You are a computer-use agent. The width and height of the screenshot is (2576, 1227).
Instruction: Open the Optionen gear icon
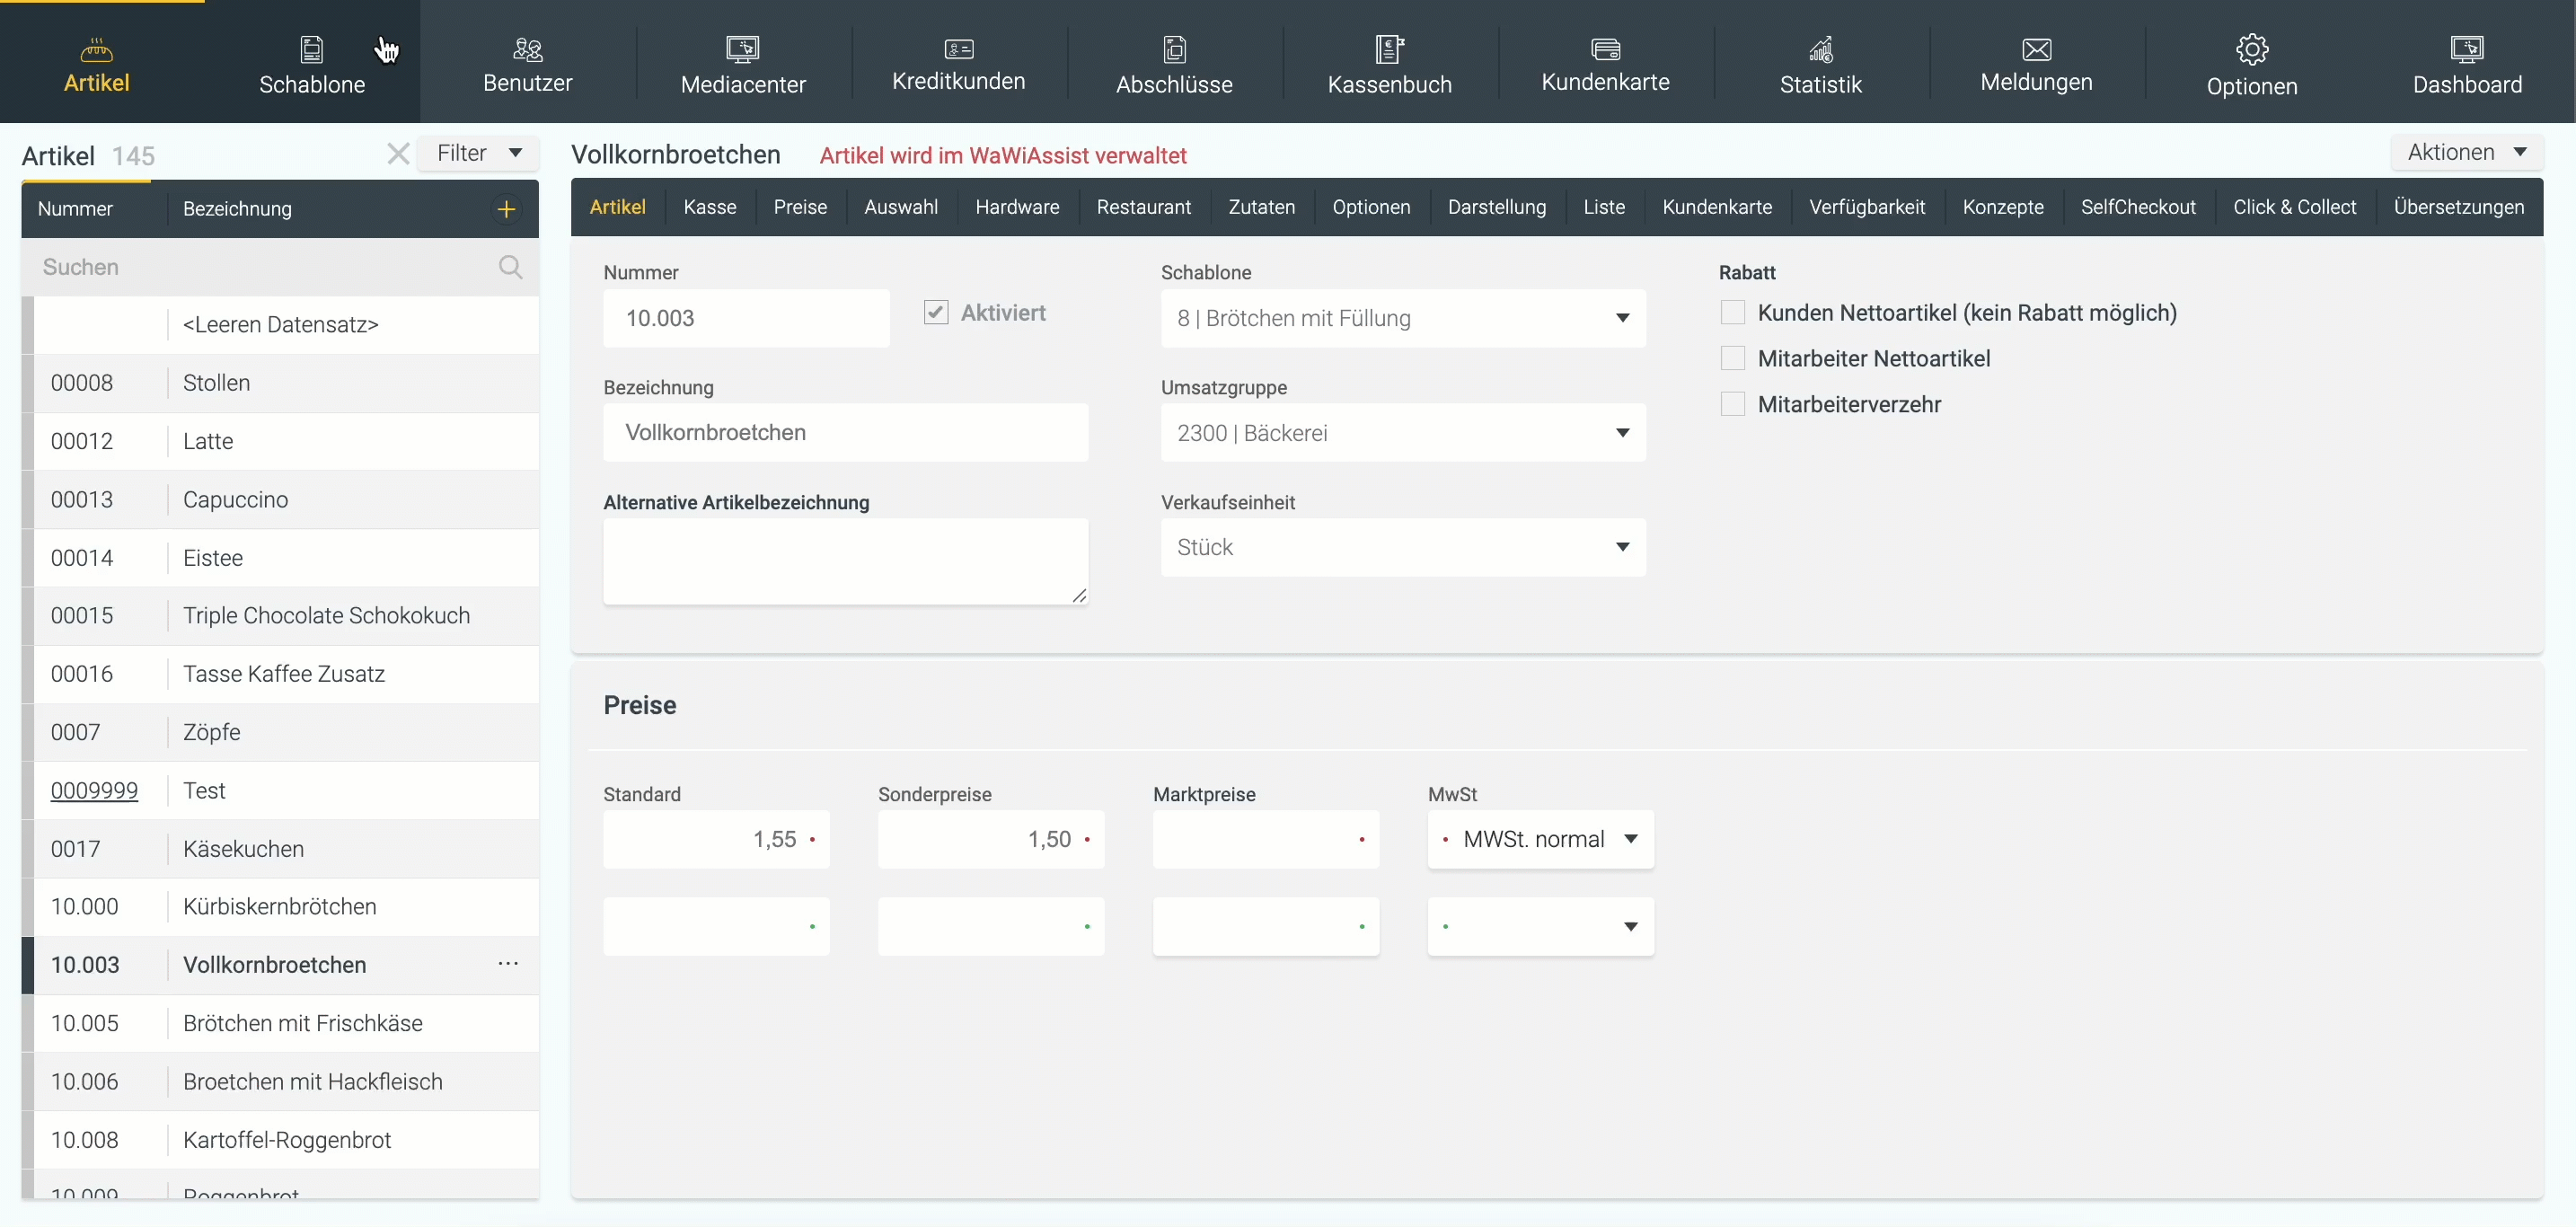(x=2251, y=49)
